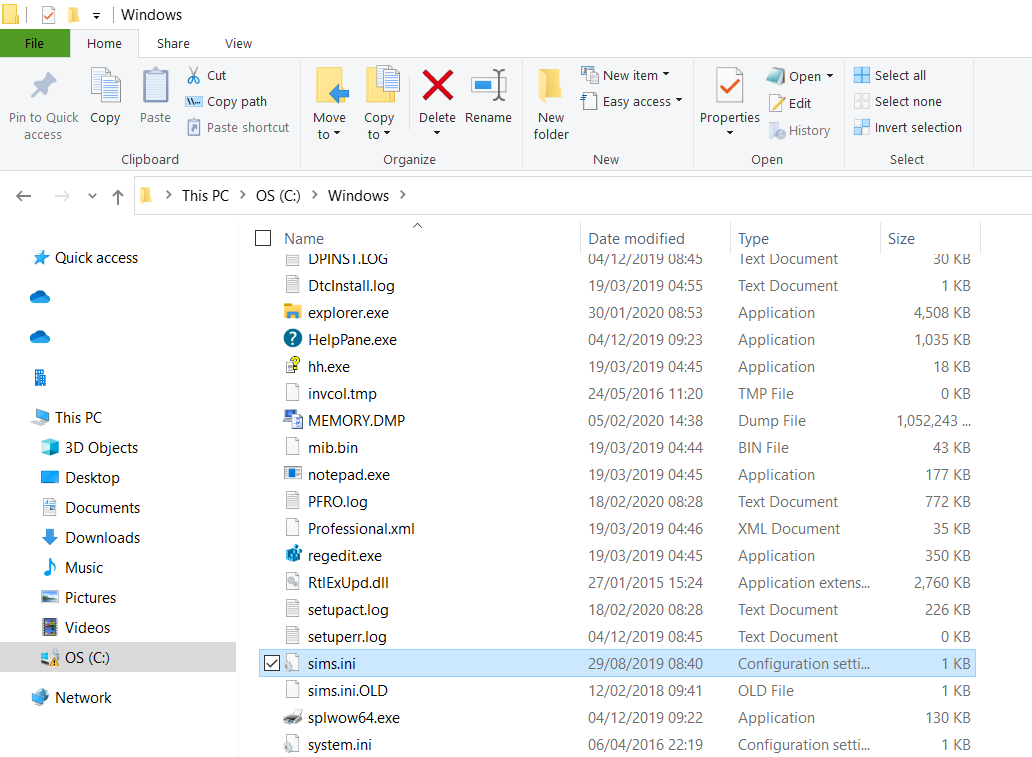Viewport: 1032px width, 757px height.
Task: Go back using the left arrow
Action: (24, 196)
